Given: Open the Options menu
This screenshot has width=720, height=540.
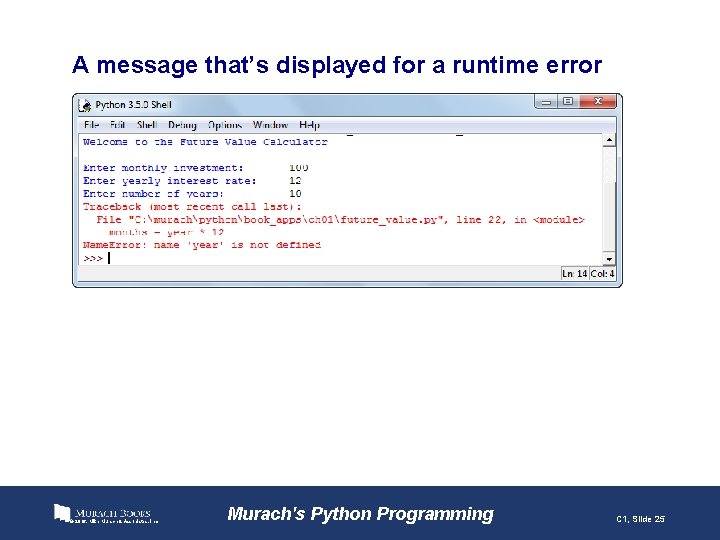Looking at the screenshot, I should [x=225, y=125].
